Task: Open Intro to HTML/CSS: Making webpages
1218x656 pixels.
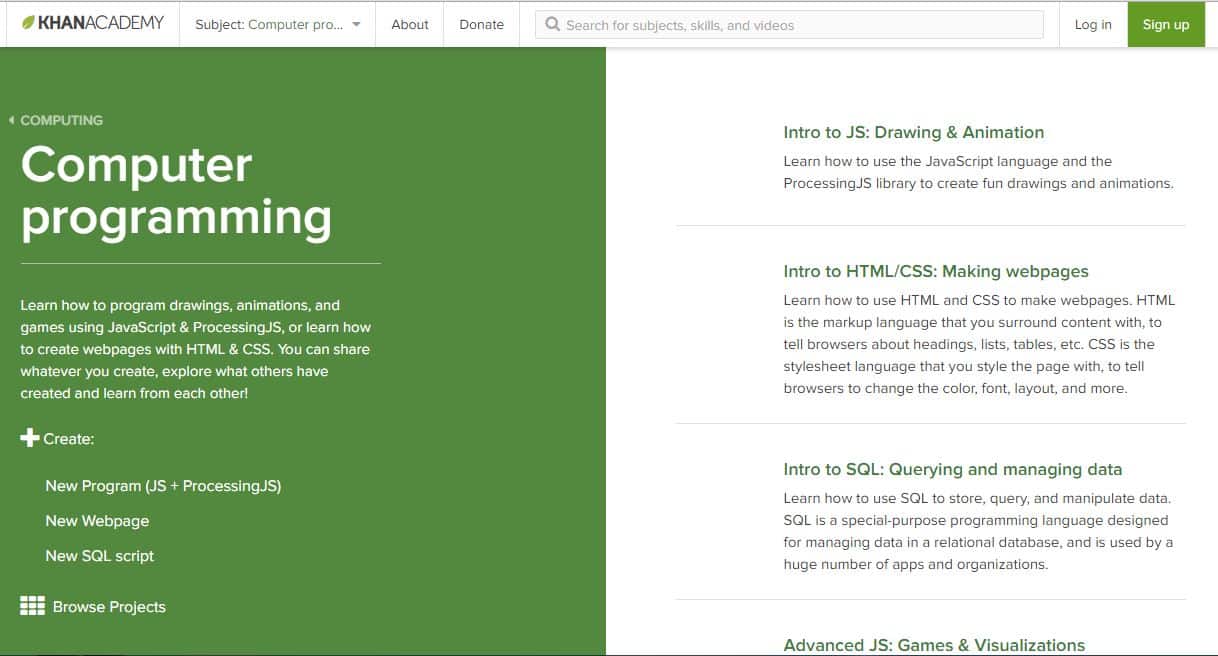Action: 936,271
